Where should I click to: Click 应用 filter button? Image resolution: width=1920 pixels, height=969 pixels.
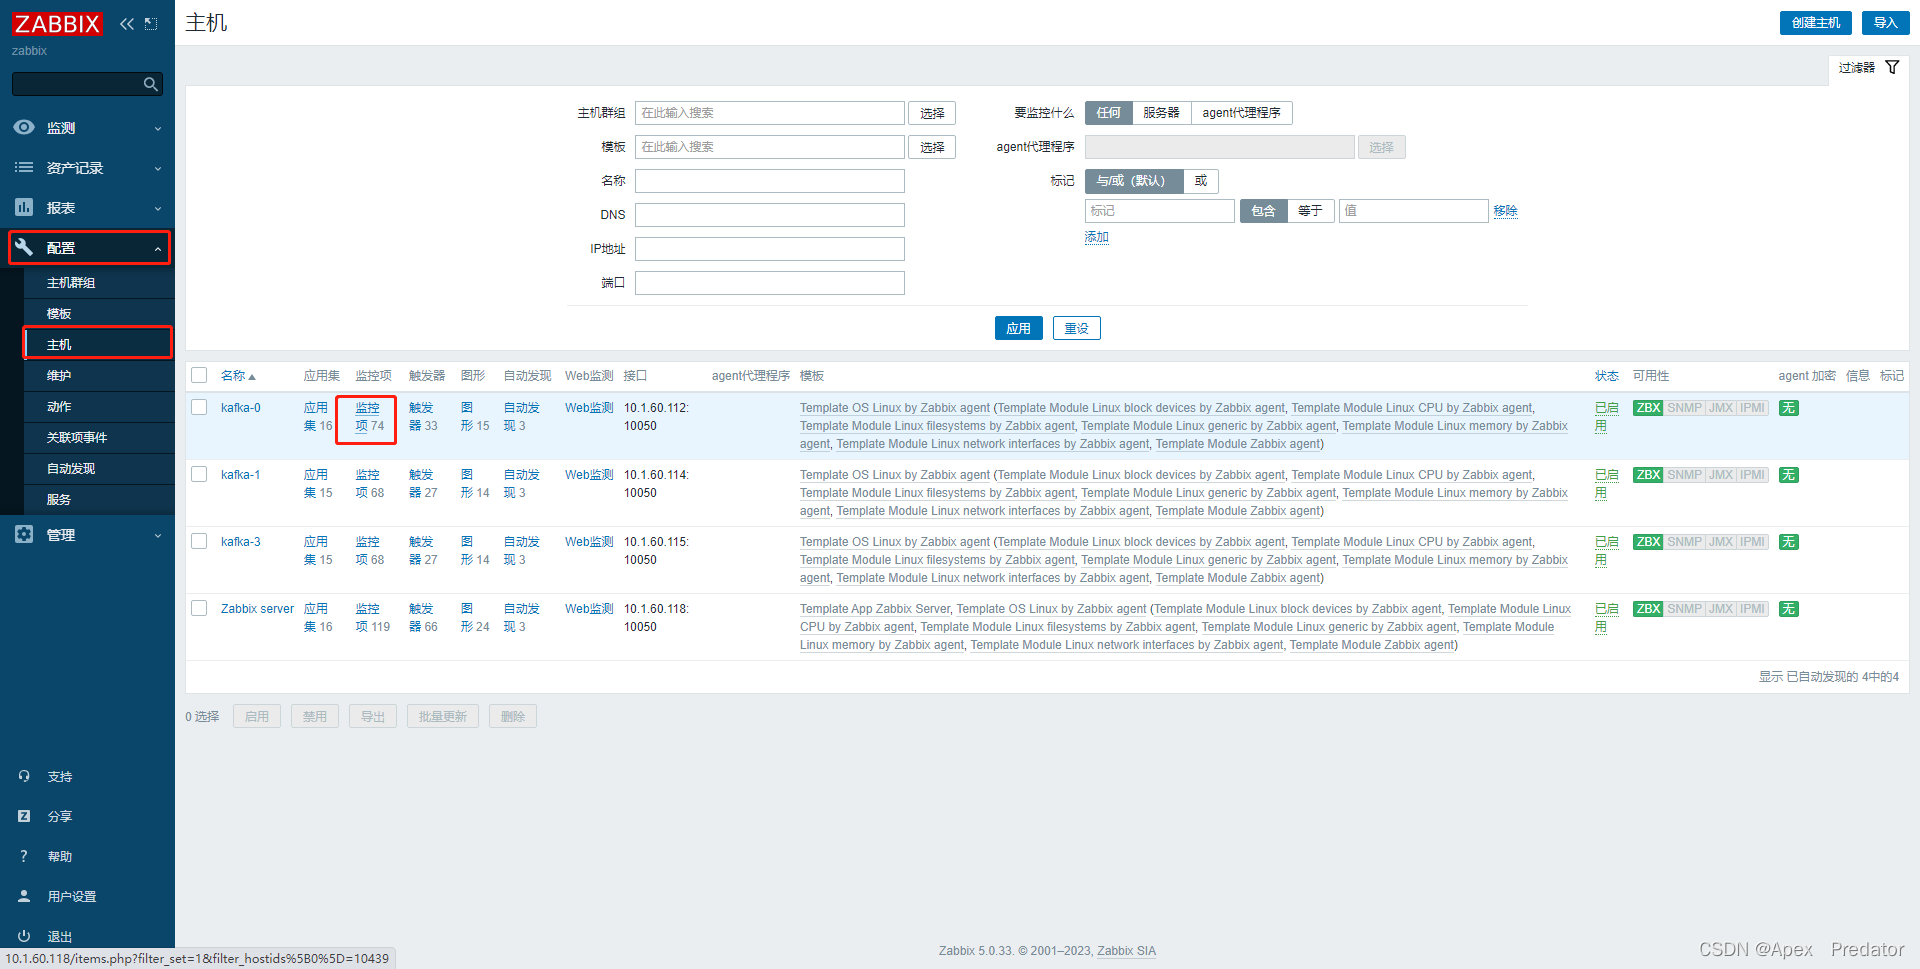tap(1018, 328)
